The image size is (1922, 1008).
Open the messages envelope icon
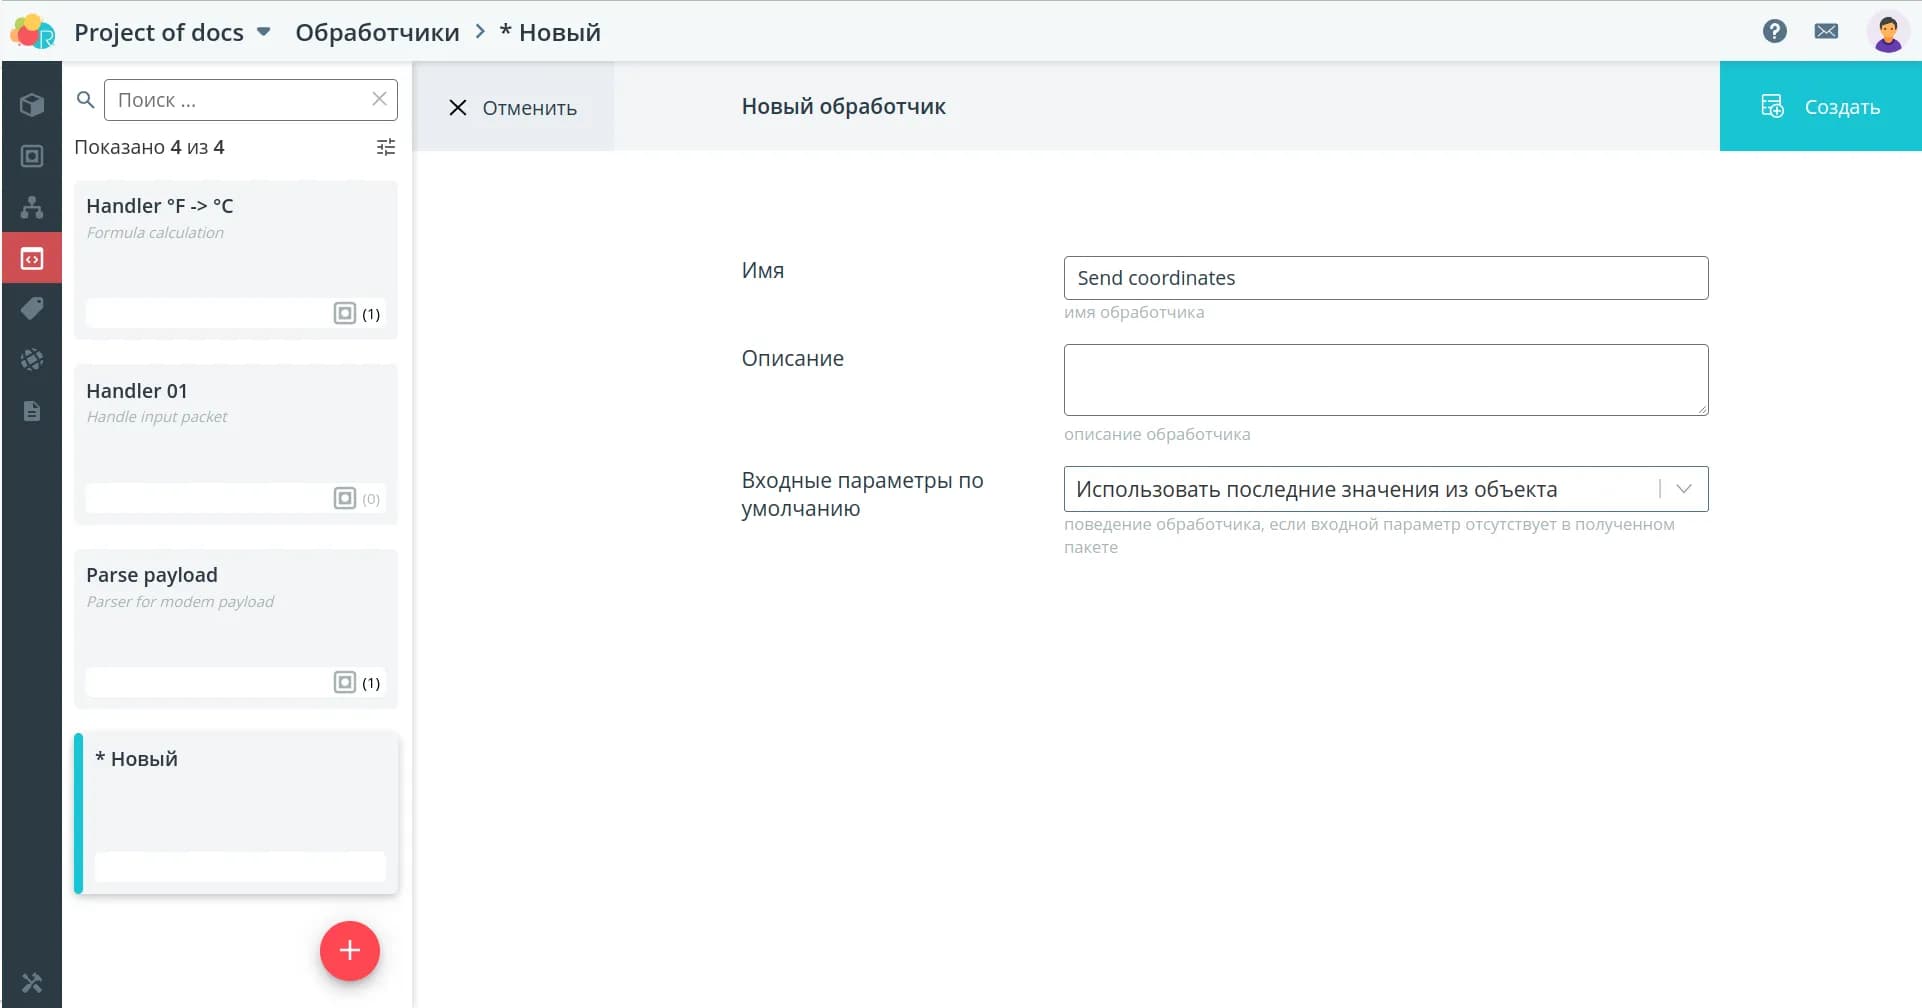(x=1826, y=31)
